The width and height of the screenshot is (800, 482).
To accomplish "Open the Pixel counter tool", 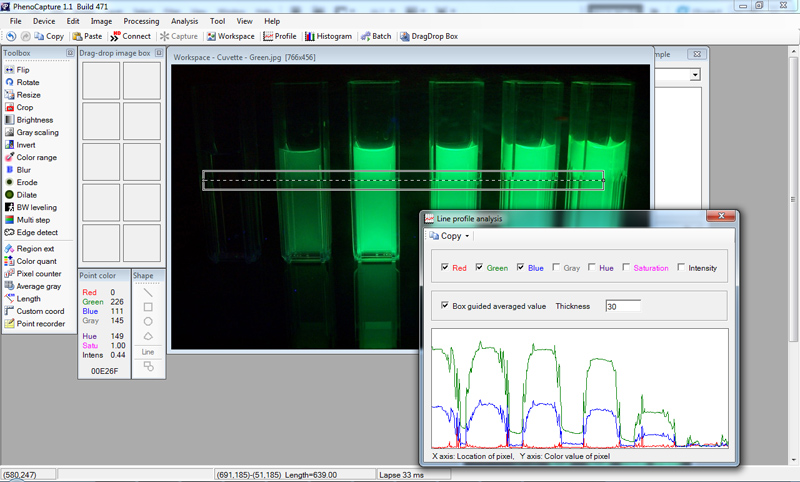I will pyautogui.click(x=38, y=273).
